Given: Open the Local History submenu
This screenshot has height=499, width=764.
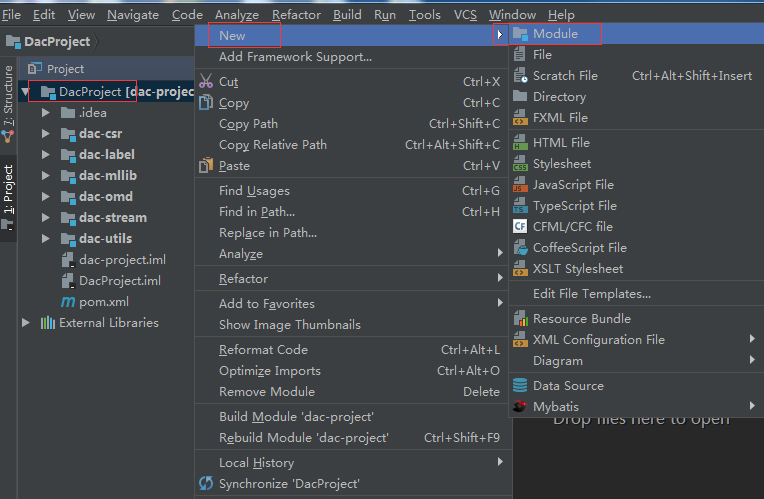Looking at the screenshot, I should (x=351, y=462).
